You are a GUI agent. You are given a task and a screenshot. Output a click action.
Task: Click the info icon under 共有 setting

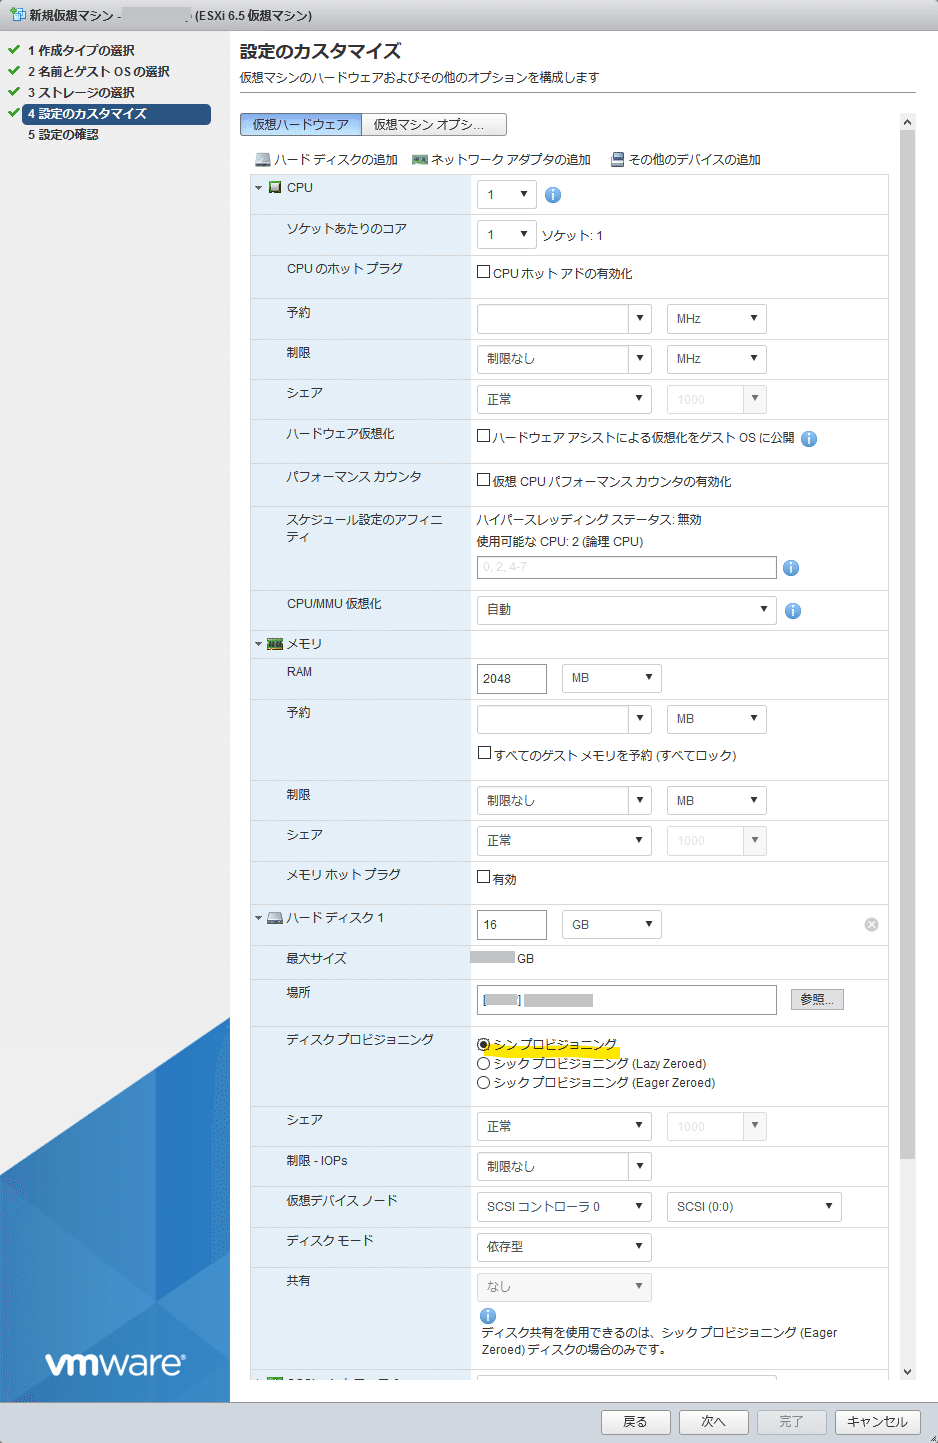click(x=487, y=1315)
